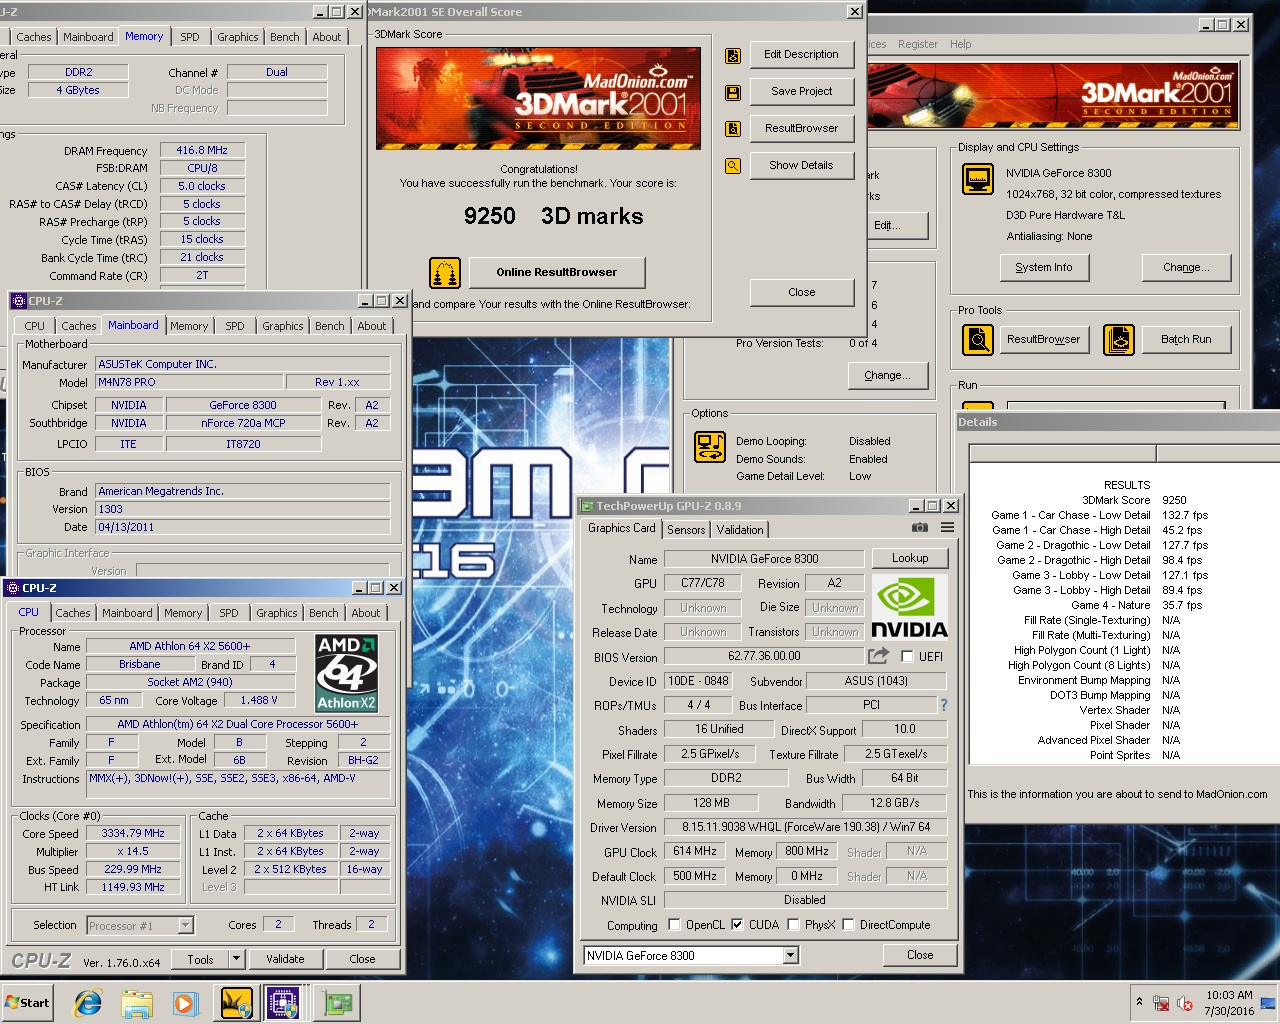Click the NVIDIA logo in GPU-Z
Image resolution: width=1280 pixels, height=1024 pixels.
tap(909, 607)
